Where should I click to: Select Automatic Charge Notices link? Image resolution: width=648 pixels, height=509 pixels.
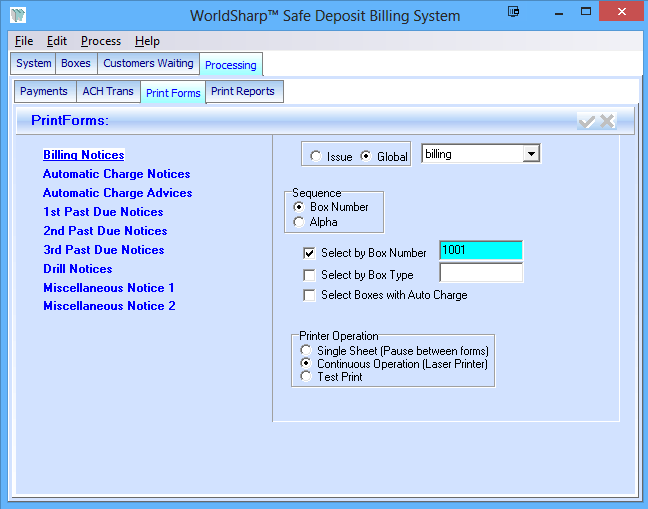(x=116, y=174)
